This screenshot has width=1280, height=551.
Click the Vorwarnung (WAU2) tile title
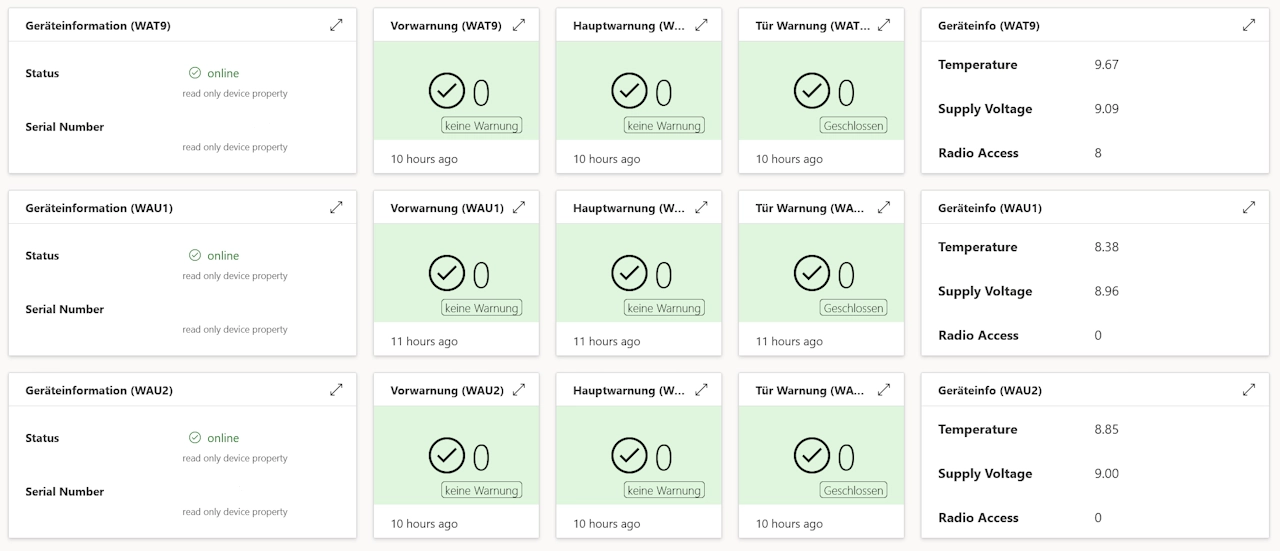pyautogui.click(x=447, y=391)
